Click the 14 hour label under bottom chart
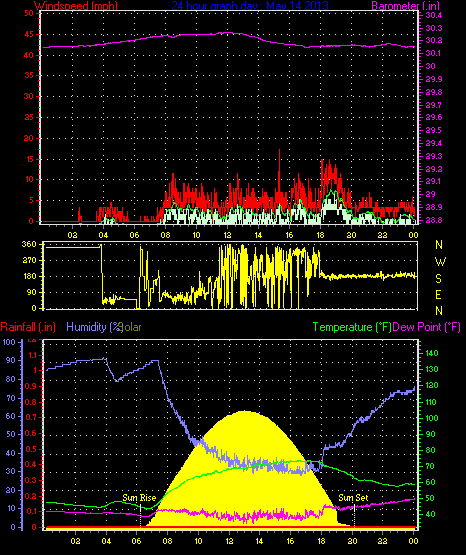 point(259,541)
